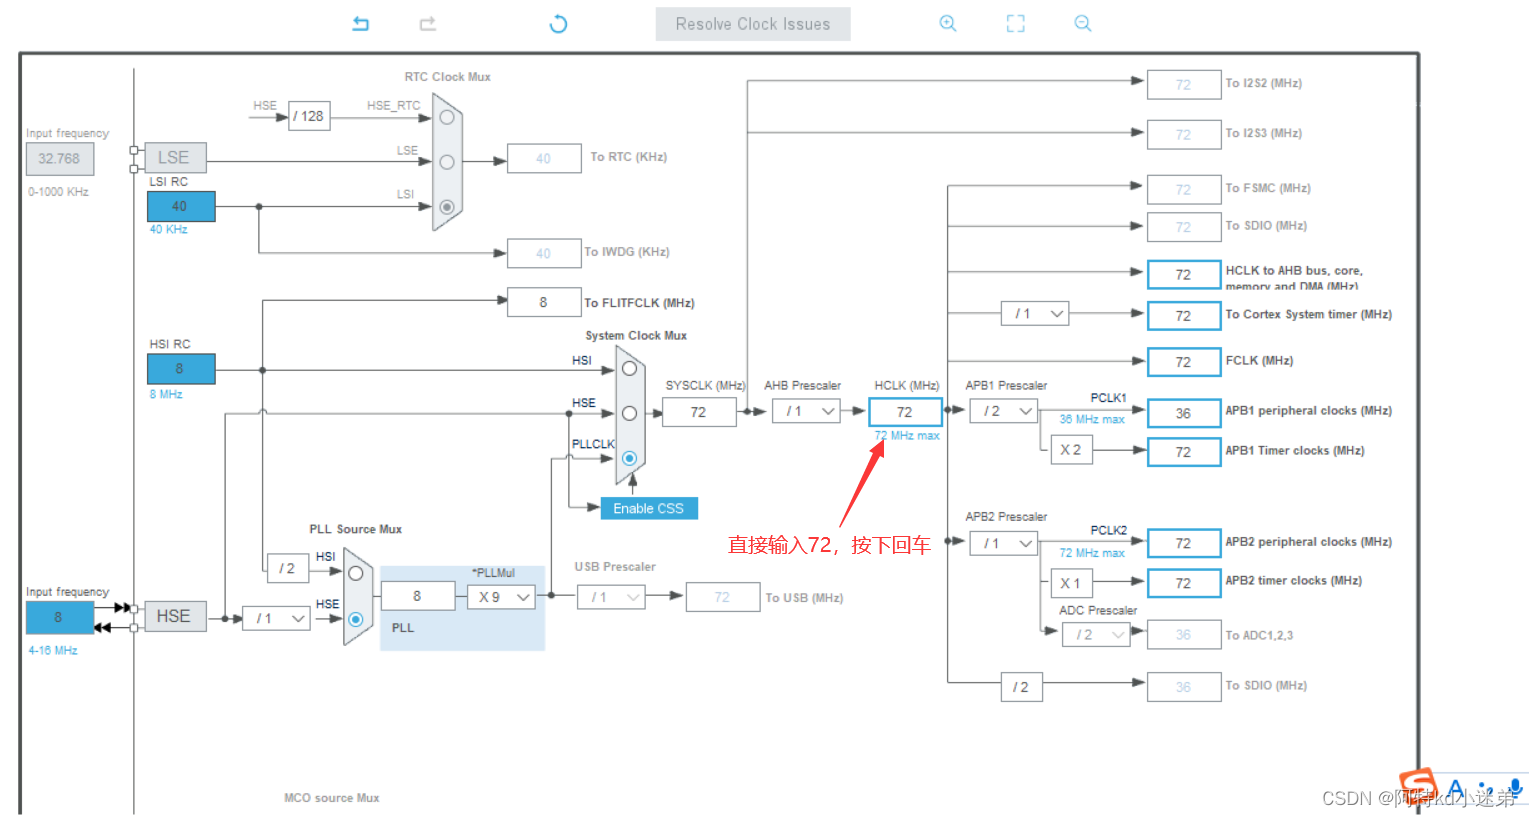
Task: Zoom out with the magnifier minus icon
Action: click(x=1083, y=23)
